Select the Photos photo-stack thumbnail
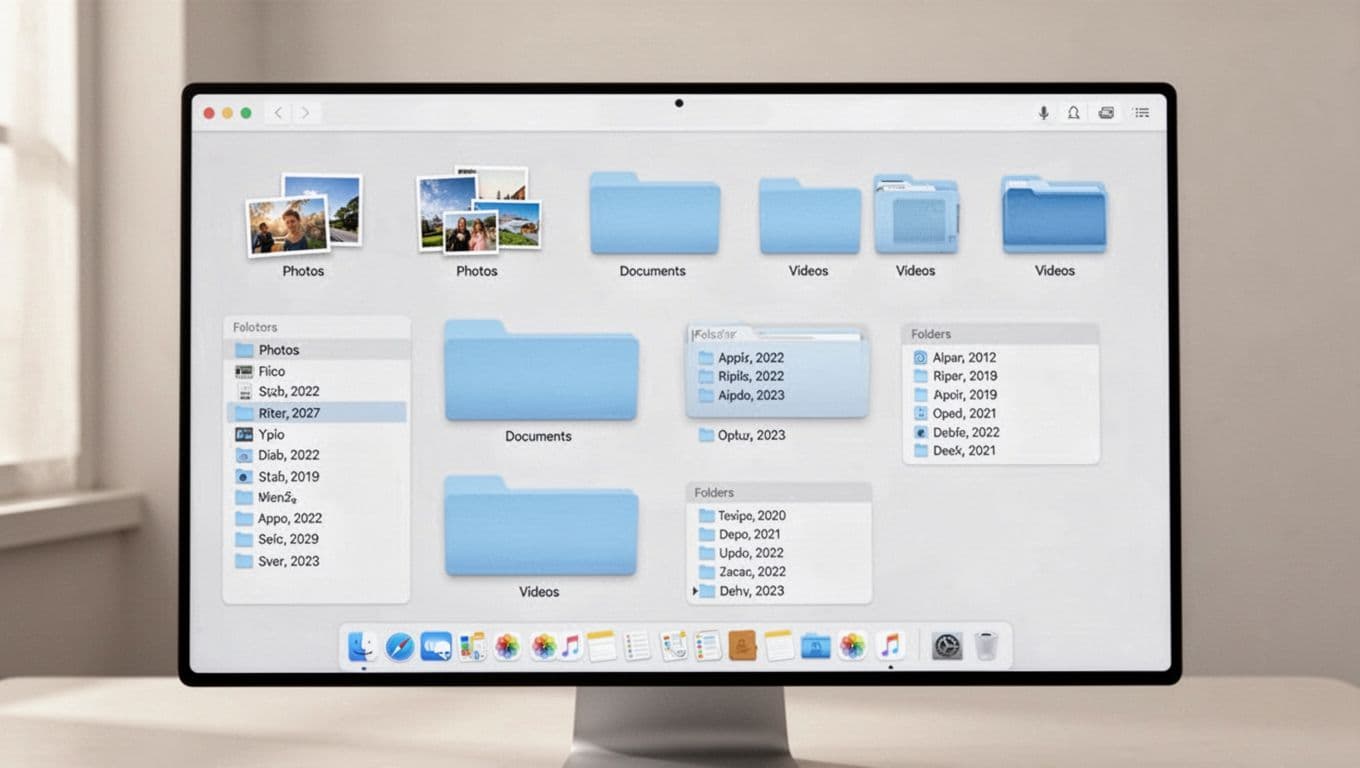The height and width of the screenshot is (768, 1360). (x=302, y=213)
